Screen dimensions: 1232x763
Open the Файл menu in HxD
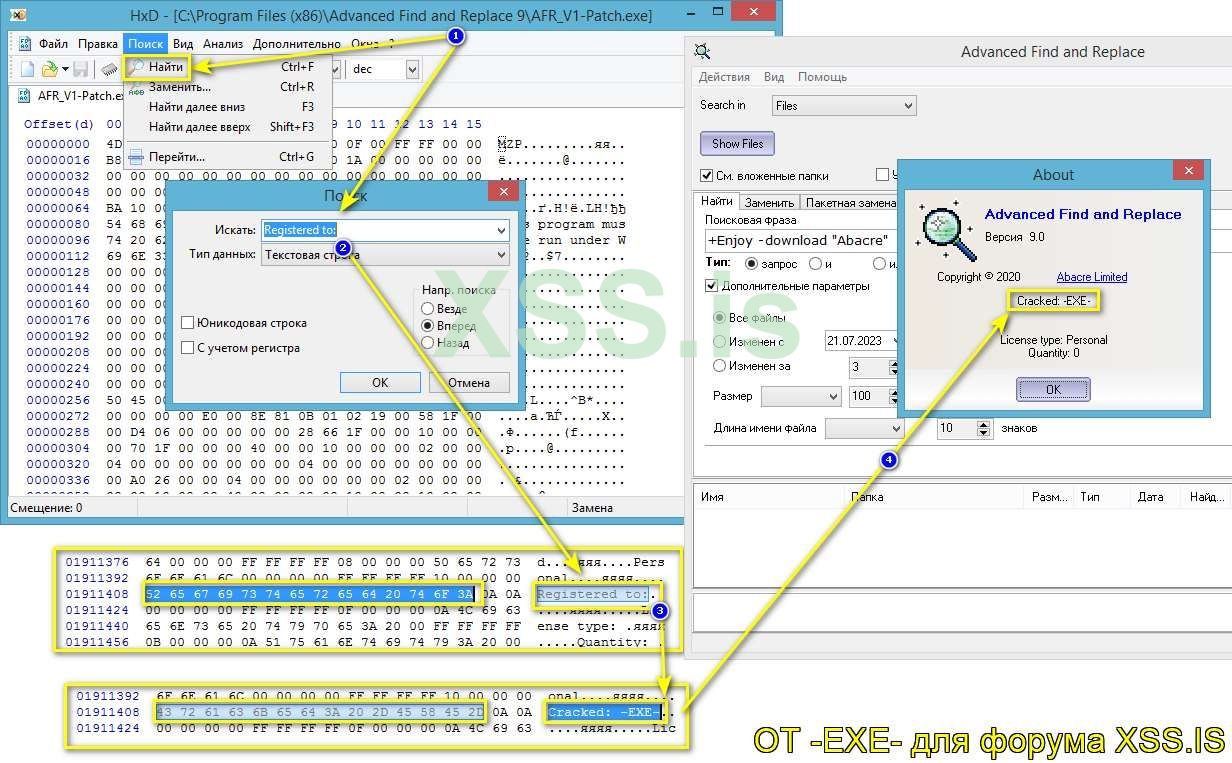coord(54,44)
